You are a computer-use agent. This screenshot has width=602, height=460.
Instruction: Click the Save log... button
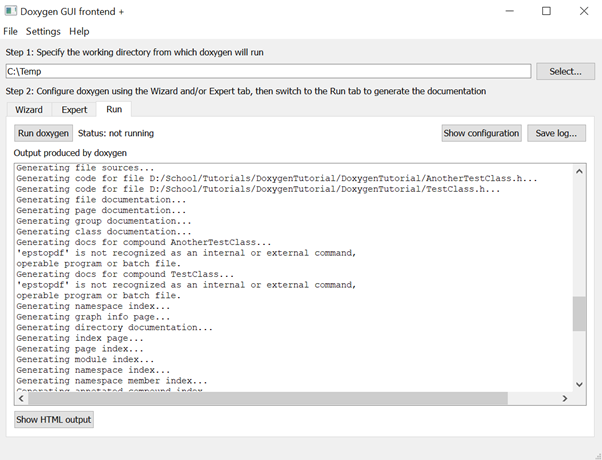click(x=556, y=133)
